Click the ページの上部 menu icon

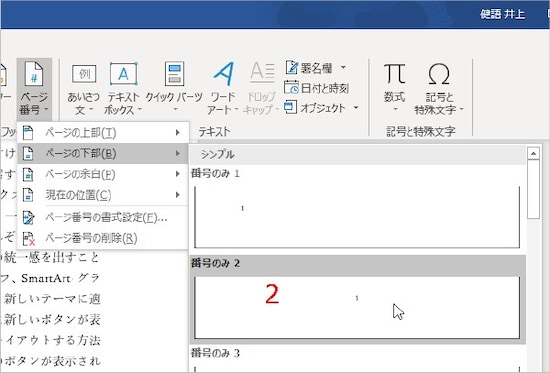[x=28, y=133]
